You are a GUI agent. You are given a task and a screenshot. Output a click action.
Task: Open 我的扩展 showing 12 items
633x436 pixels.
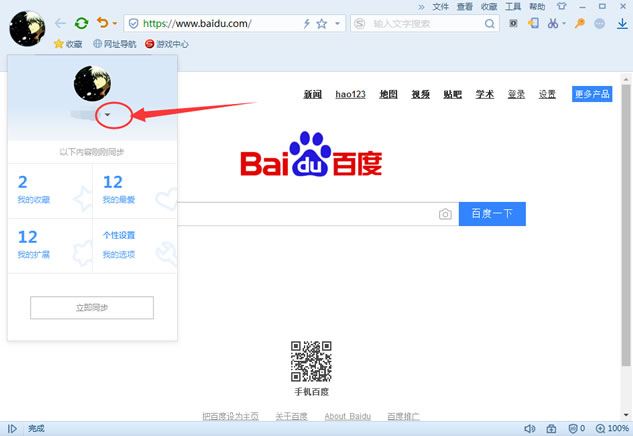click(50, 246)
